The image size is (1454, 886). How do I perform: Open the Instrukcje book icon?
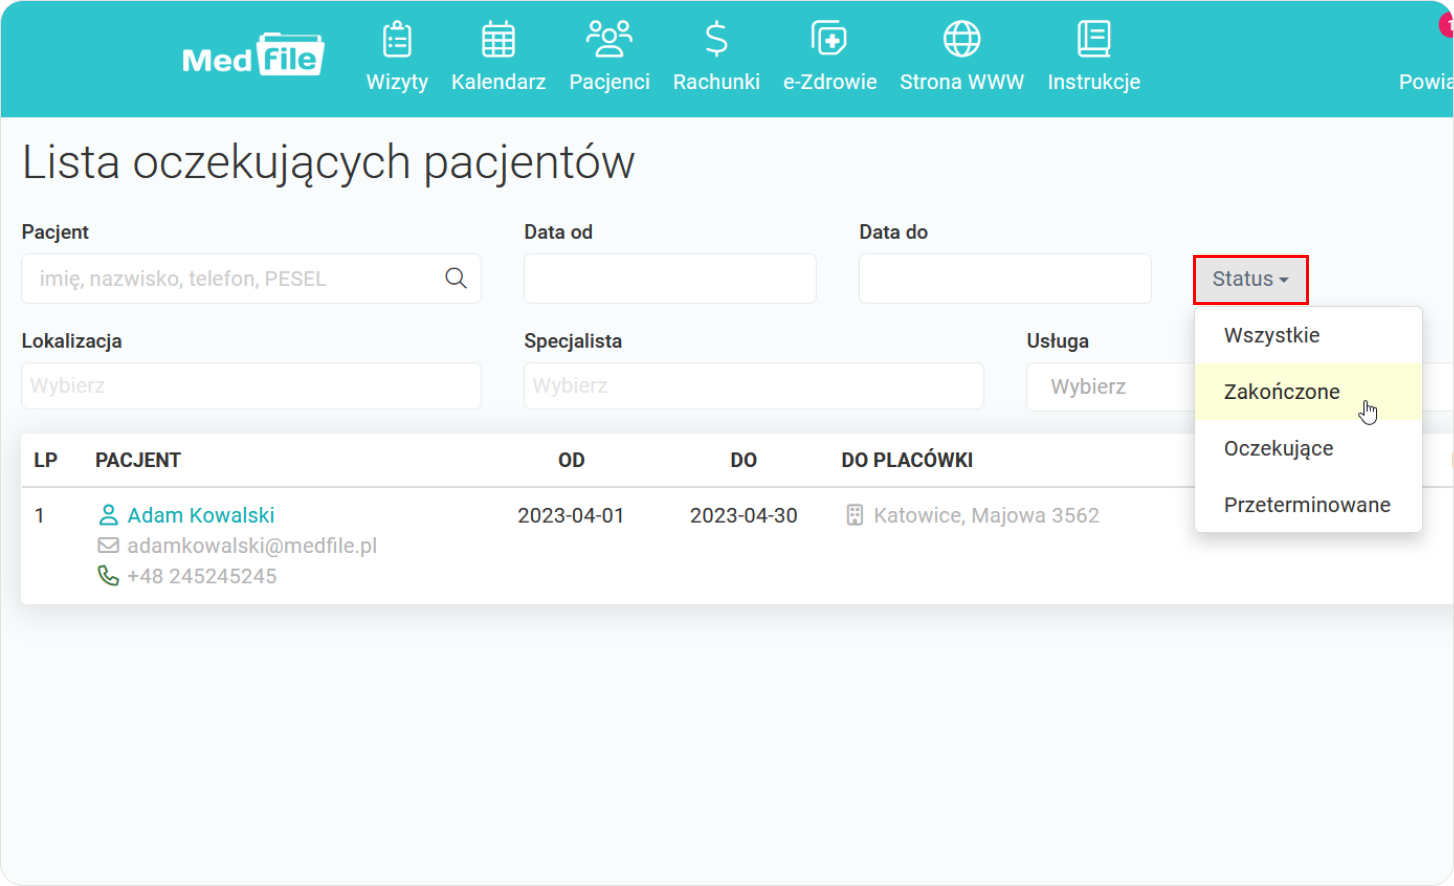1093,39
